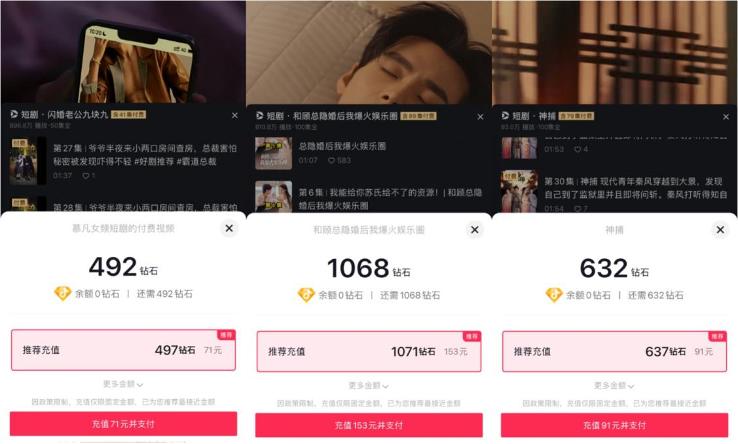Tap the 短剧 play icon for 闪婚老公九块九
The height and width of the screenshot is (444, 738).
point(14,114)
